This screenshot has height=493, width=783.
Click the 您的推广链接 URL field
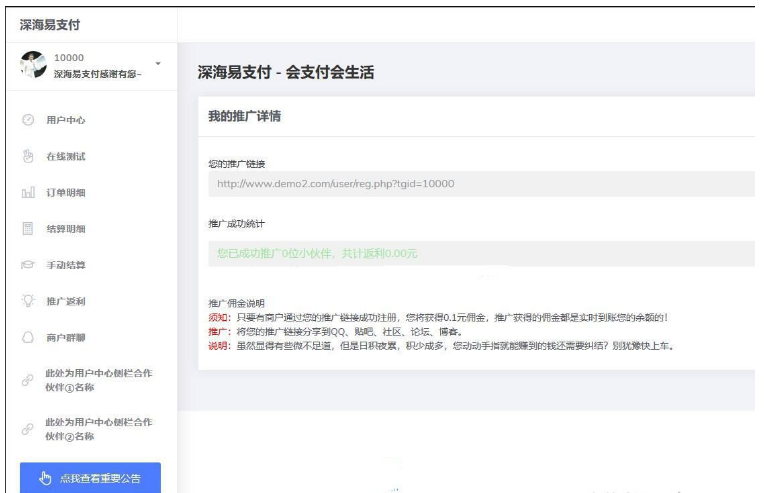point(480,184)
